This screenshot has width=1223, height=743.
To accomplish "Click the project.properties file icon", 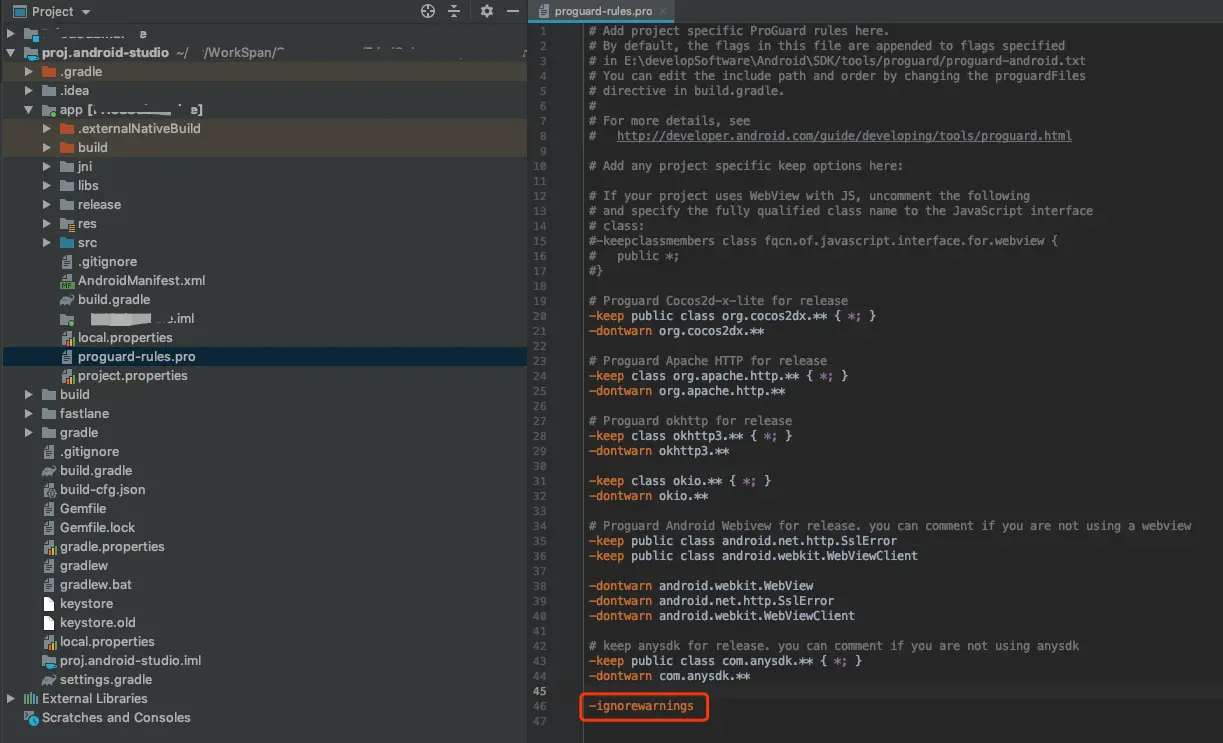I will [67, 376].
